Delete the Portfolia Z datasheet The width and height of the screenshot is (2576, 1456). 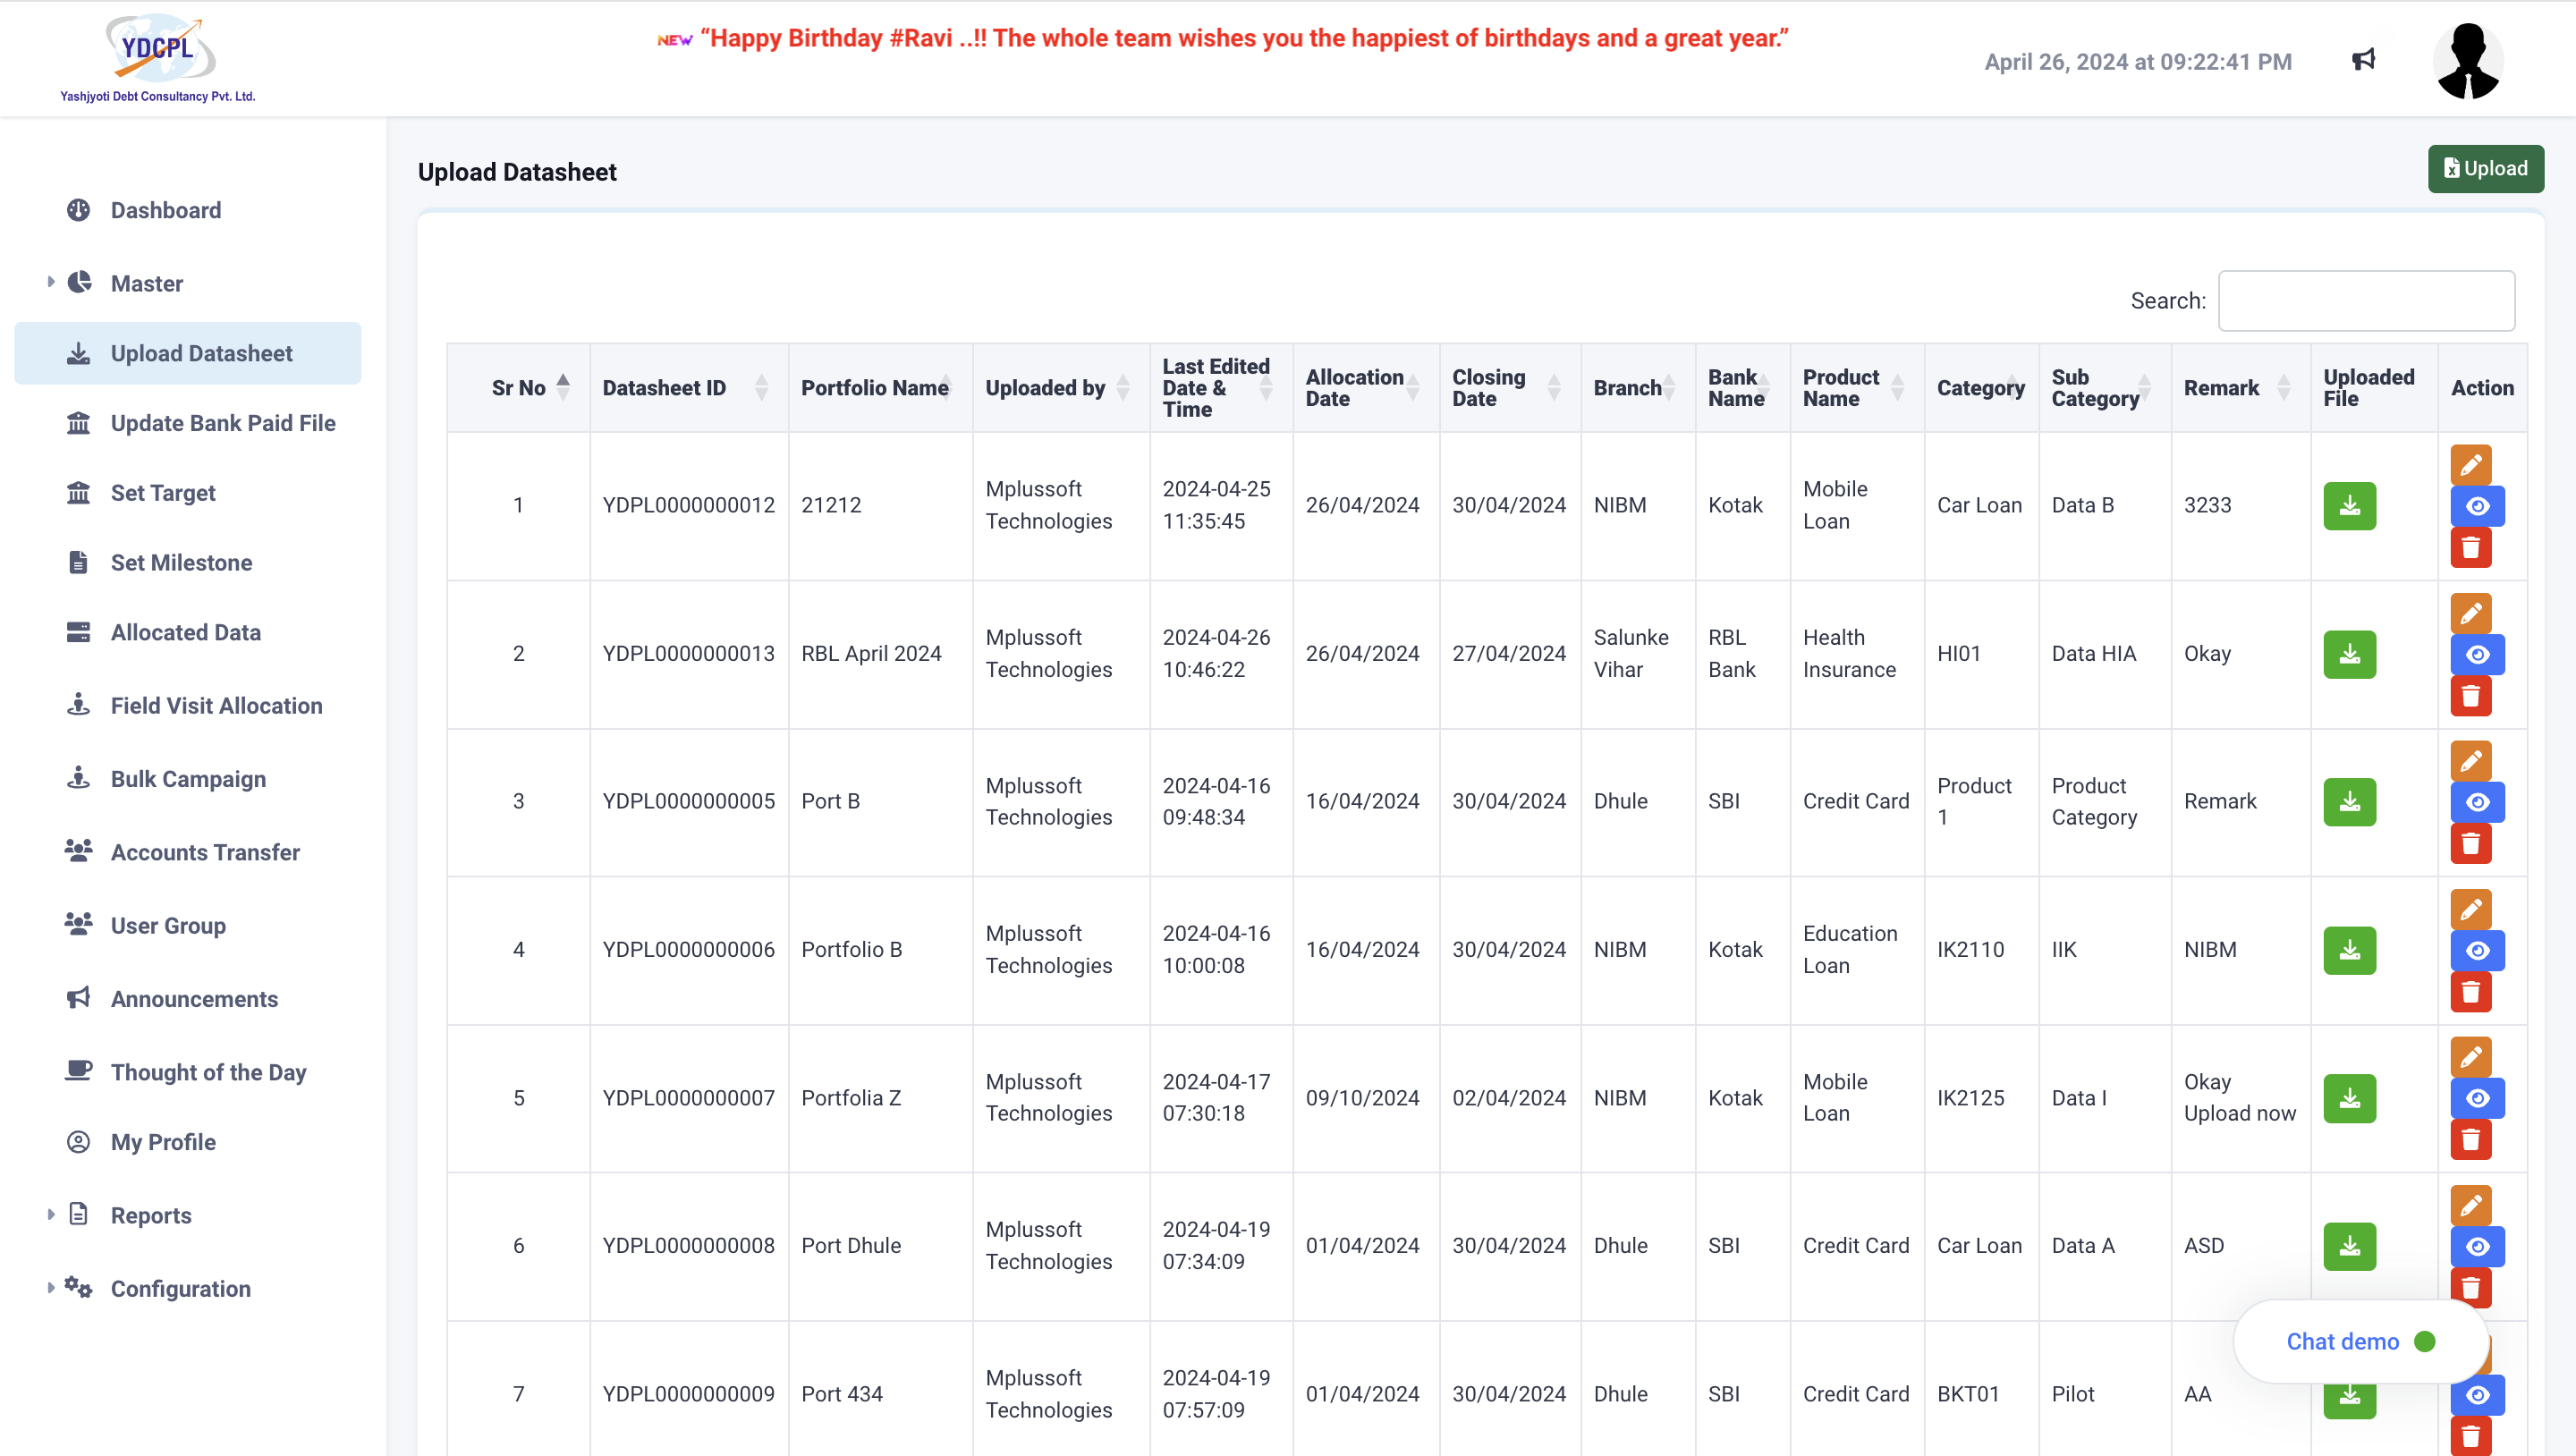[2470, 1139]
